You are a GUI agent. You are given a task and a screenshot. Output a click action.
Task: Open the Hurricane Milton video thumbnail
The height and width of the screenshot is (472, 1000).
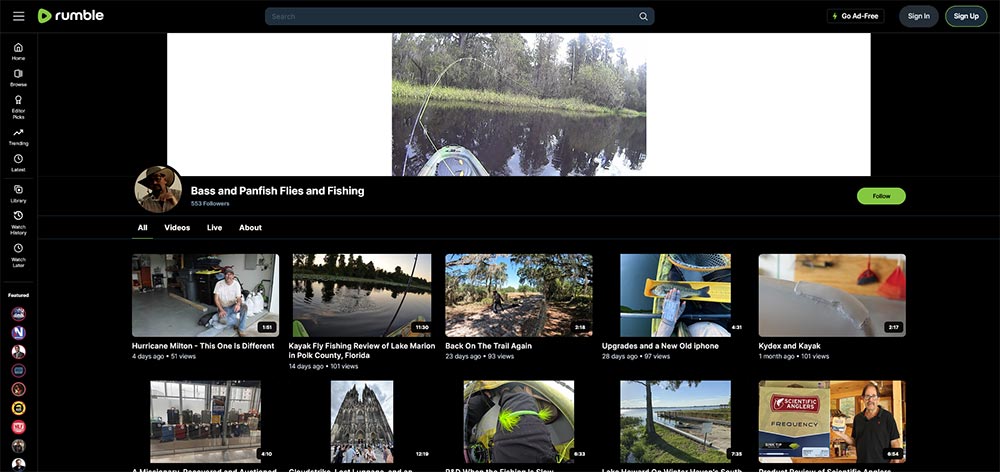[x=205, y=295]
